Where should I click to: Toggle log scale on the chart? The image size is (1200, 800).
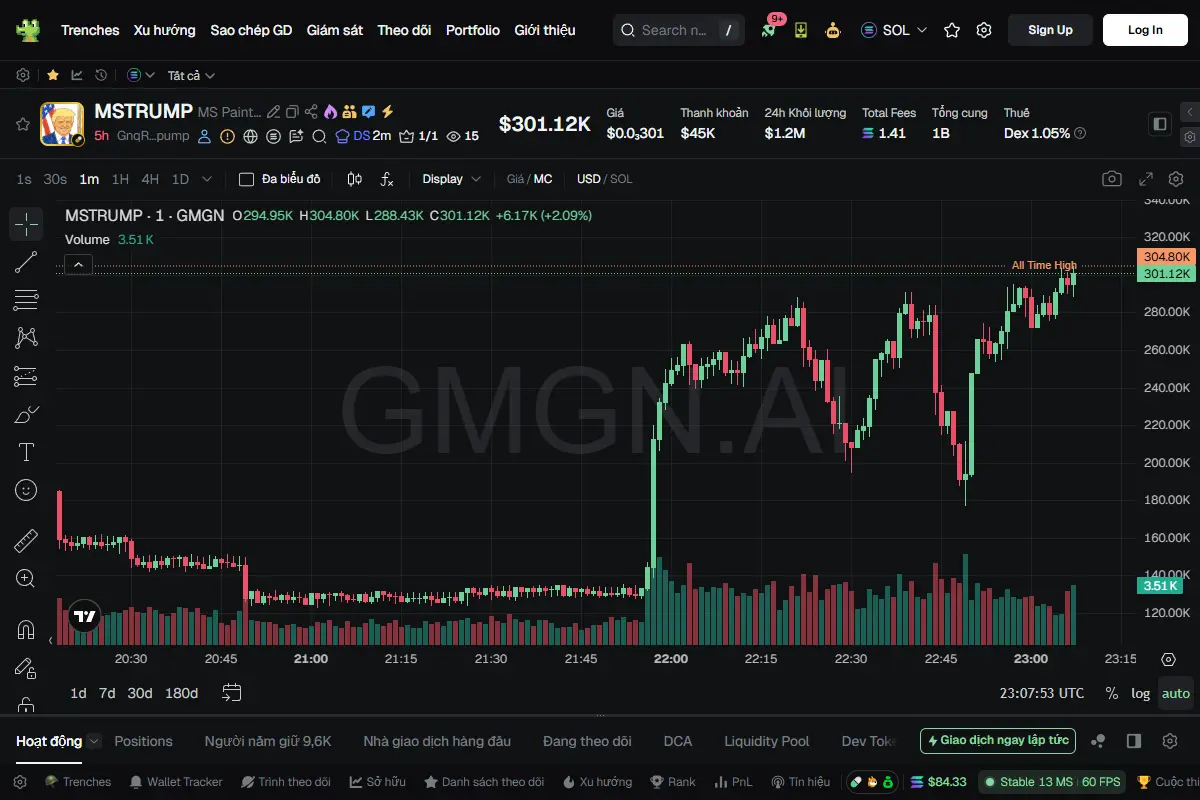point(1141,693)
